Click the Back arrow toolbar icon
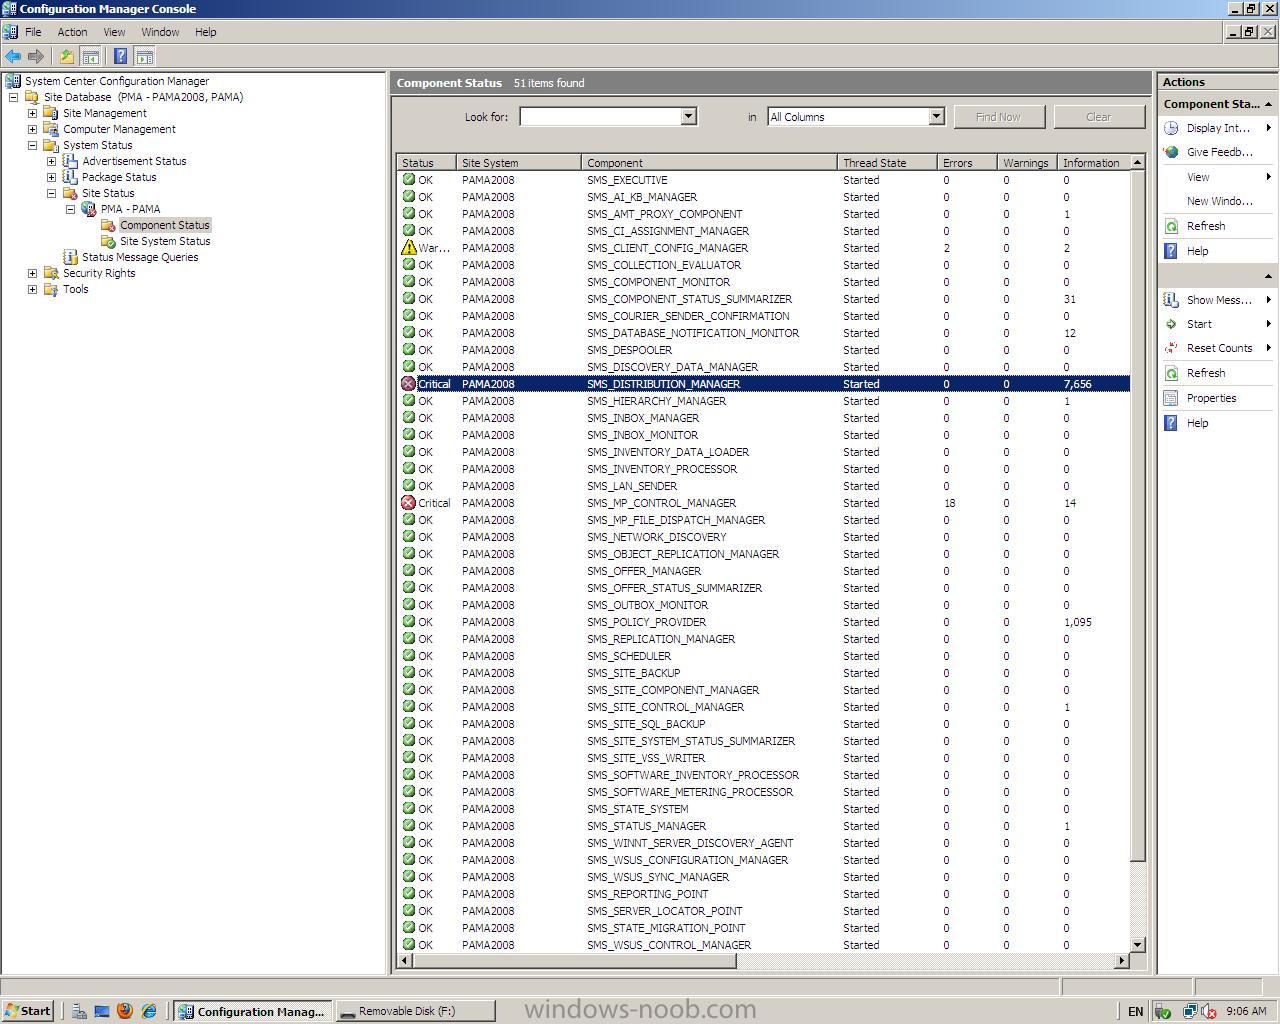Image resolution: width=1280 pixels, height=1024 pixels. click(x=13, y=57)
